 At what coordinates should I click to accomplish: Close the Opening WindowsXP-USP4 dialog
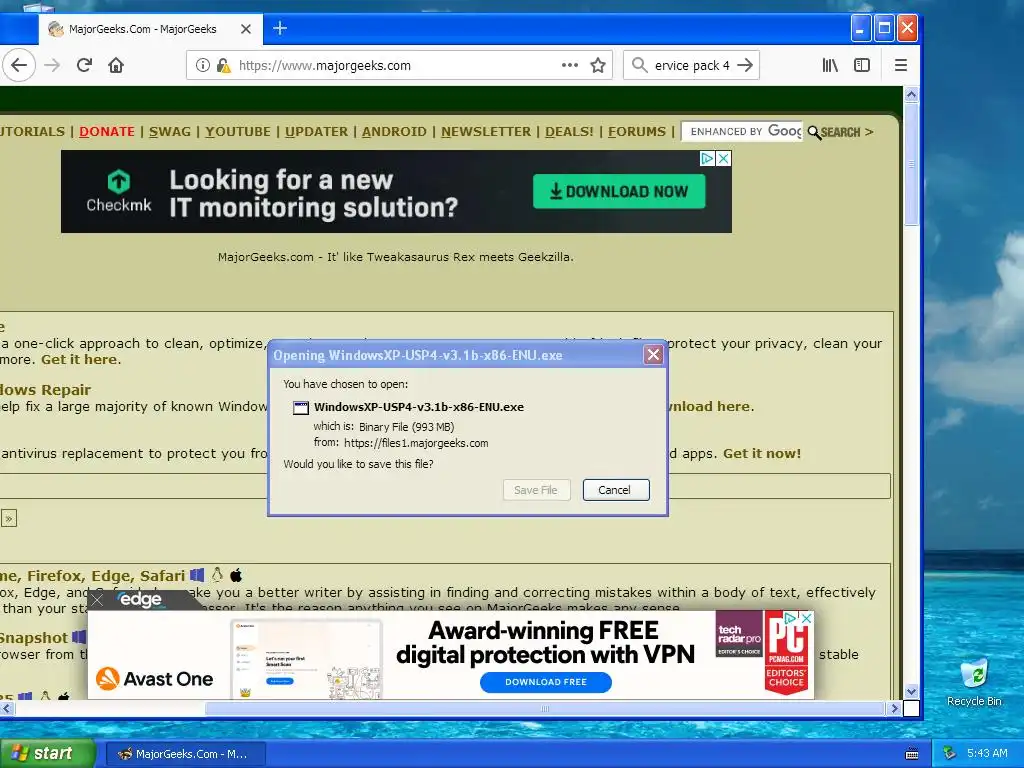[653, 355]
